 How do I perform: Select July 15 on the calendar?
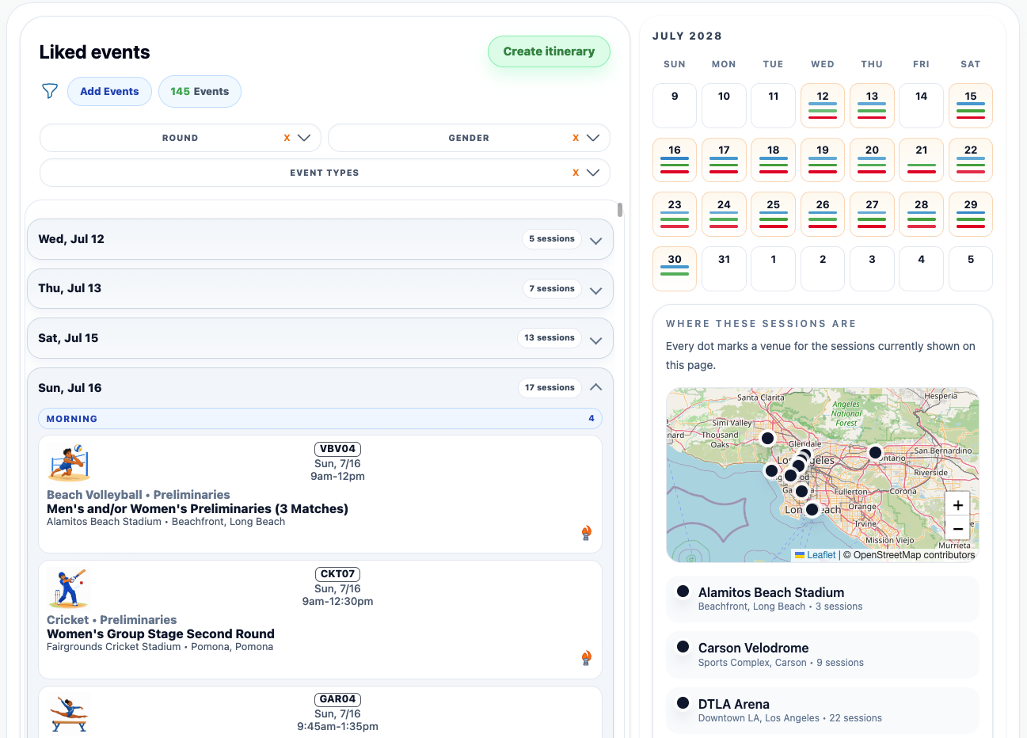(971, 105)
